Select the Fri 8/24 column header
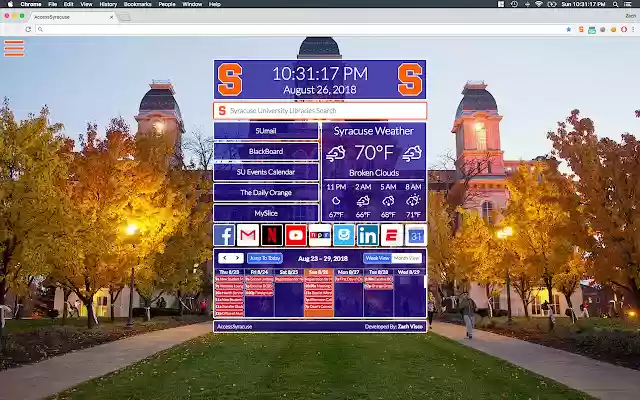This screenshot has height=400, width=640. (x=259, y=272)
